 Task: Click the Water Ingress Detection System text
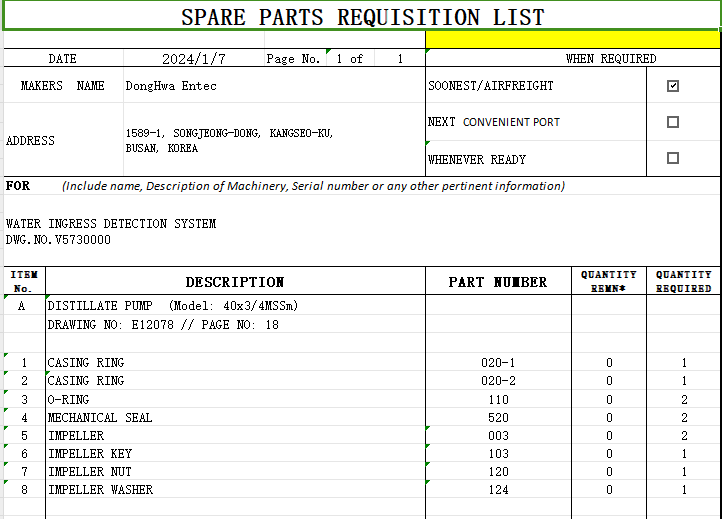click(x=111, y=224)
